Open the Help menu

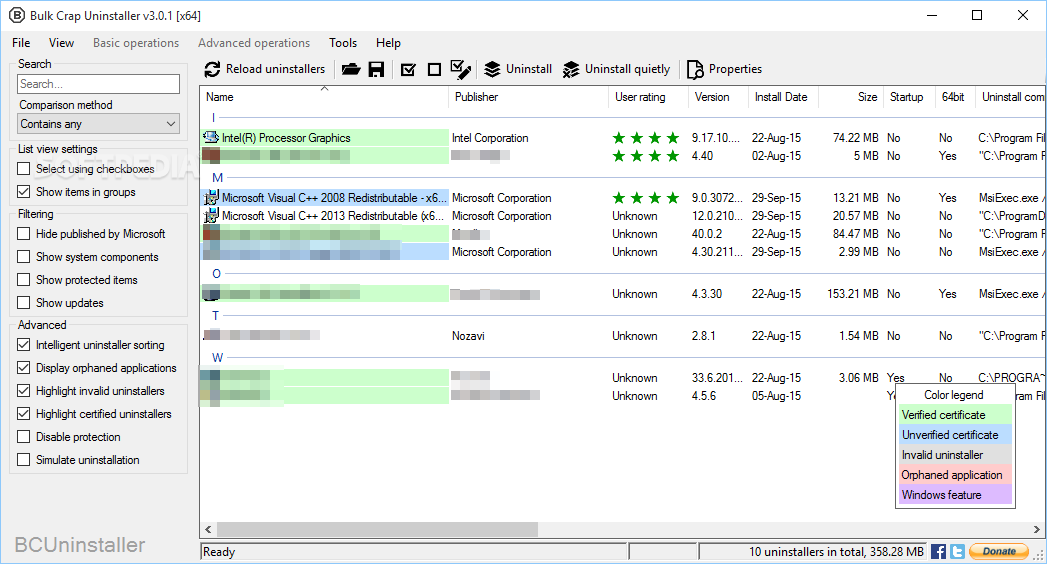click(x=388, y=43)
